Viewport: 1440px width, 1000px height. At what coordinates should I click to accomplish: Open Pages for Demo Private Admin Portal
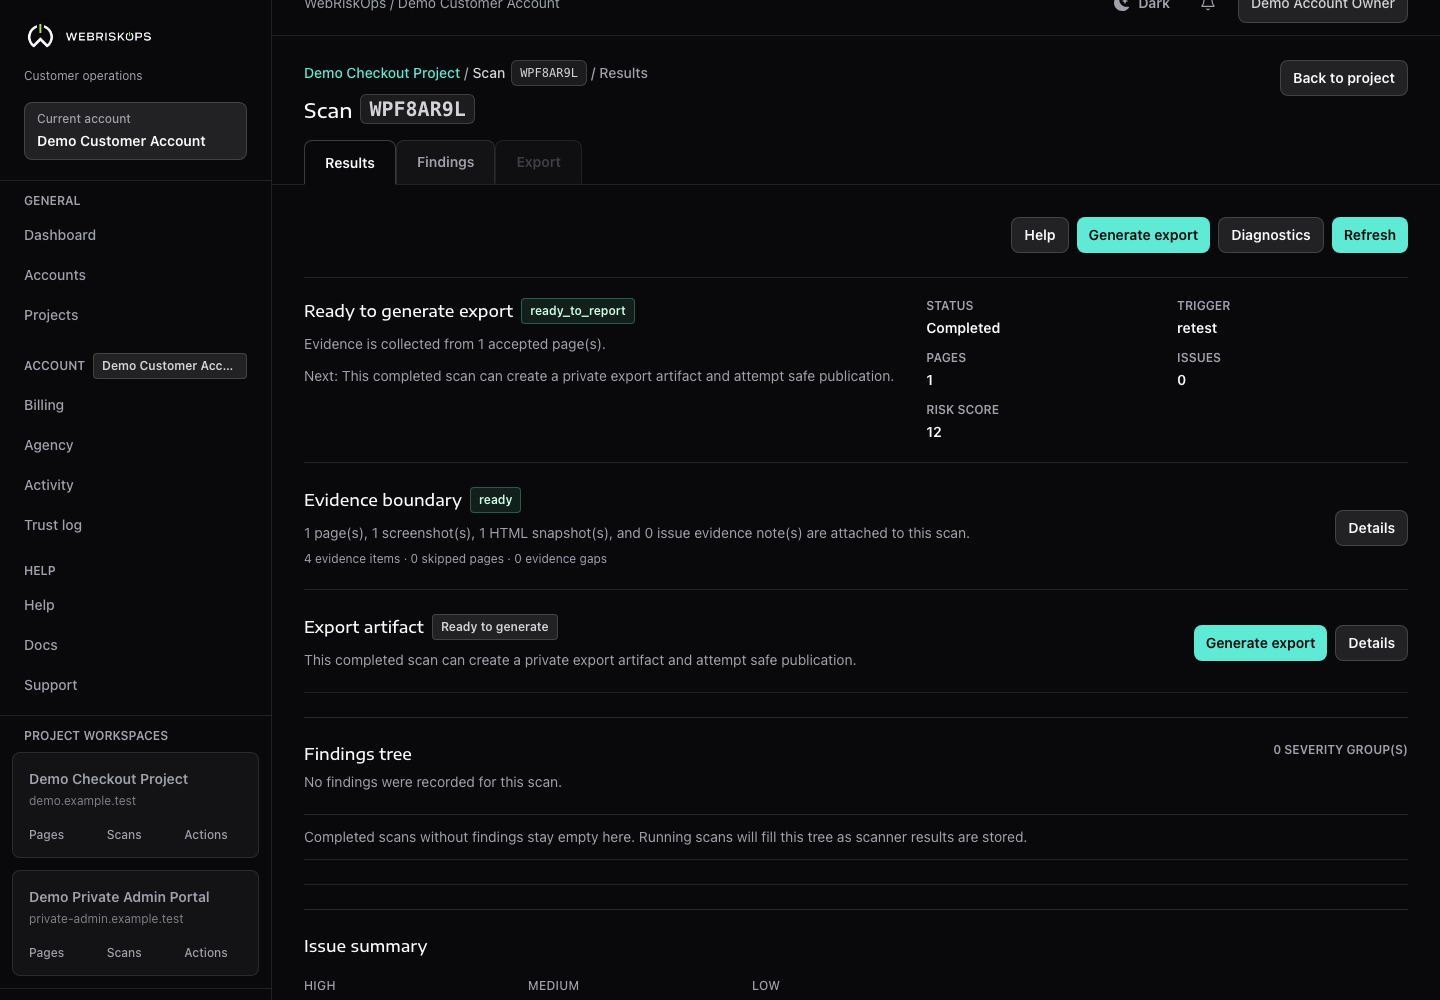(46, 953)
